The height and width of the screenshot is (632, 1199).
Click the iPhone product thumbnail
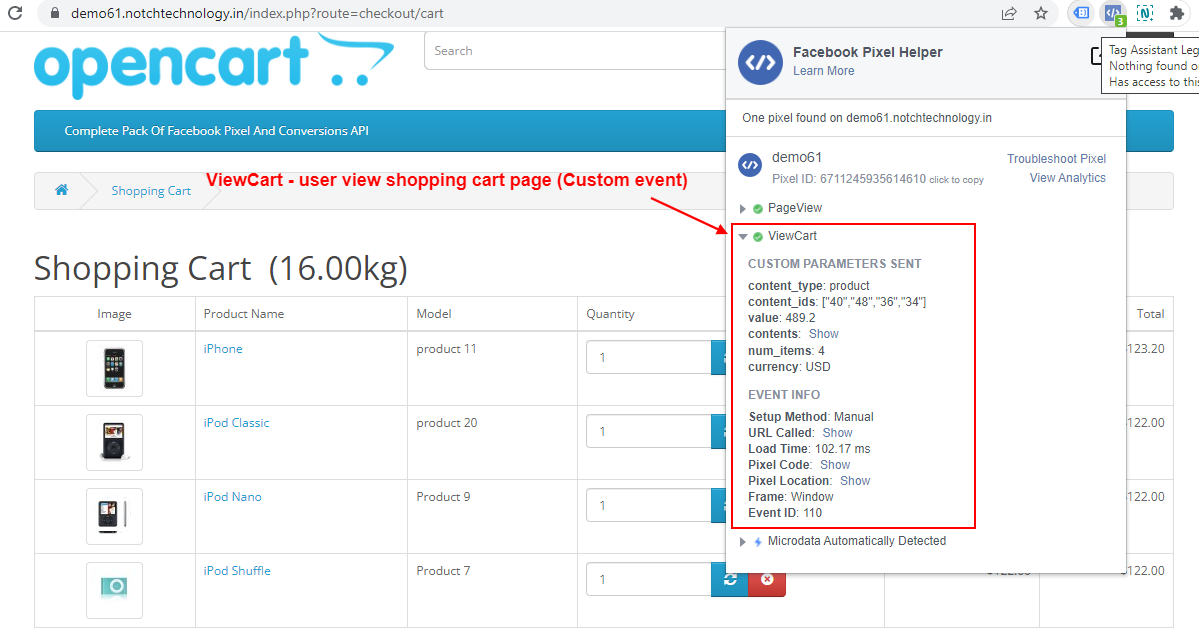[x=114, y=368]
